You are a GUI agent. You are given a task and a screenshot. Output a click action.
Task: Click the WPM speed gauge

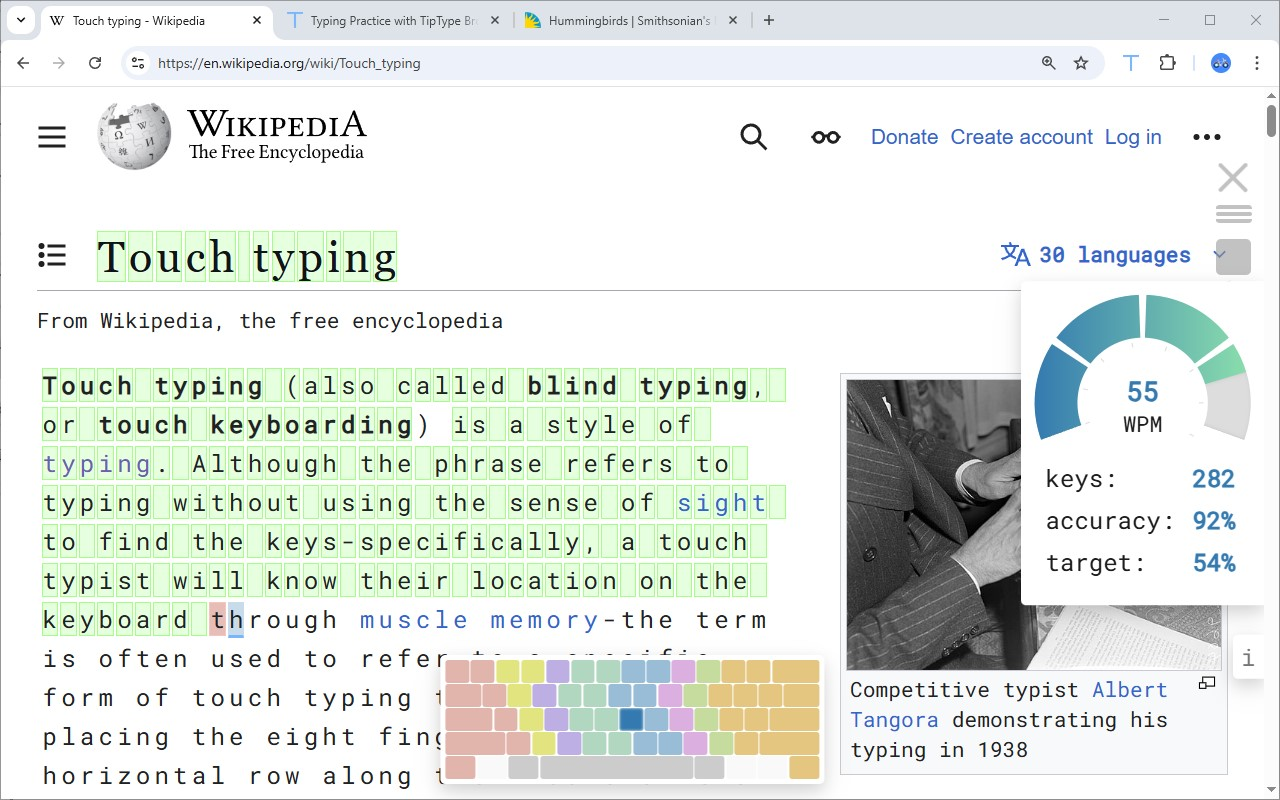point(1142,368)
